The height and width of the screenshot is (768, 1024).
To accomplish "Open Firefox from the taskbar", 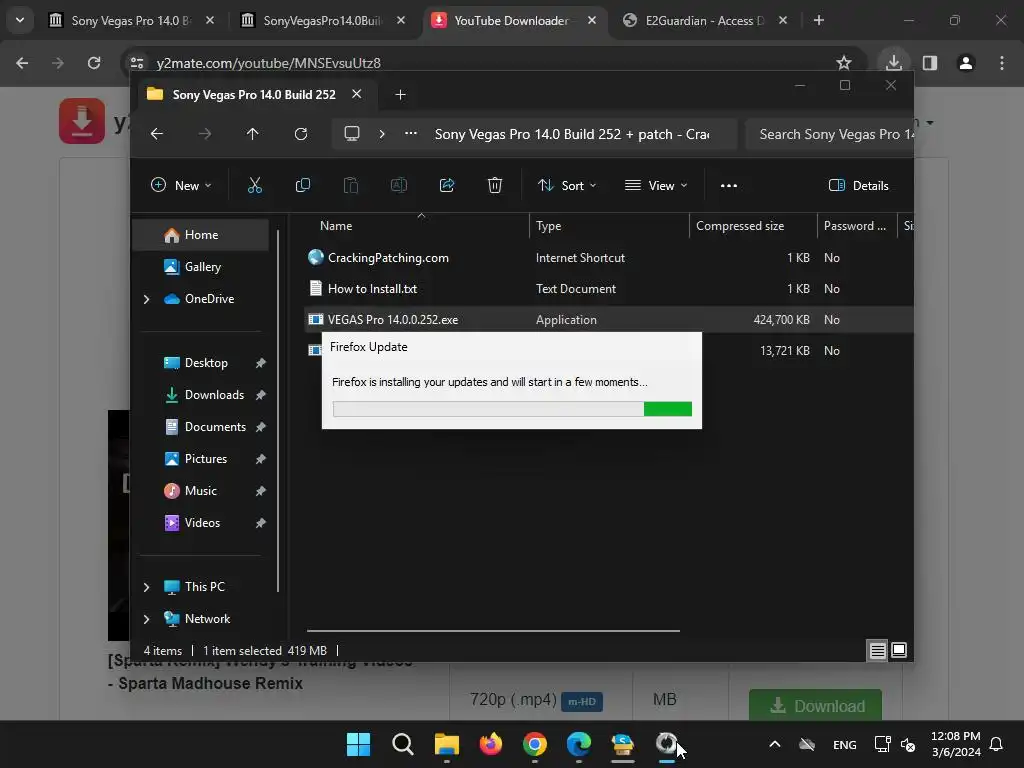I will (x=490, y=744).
